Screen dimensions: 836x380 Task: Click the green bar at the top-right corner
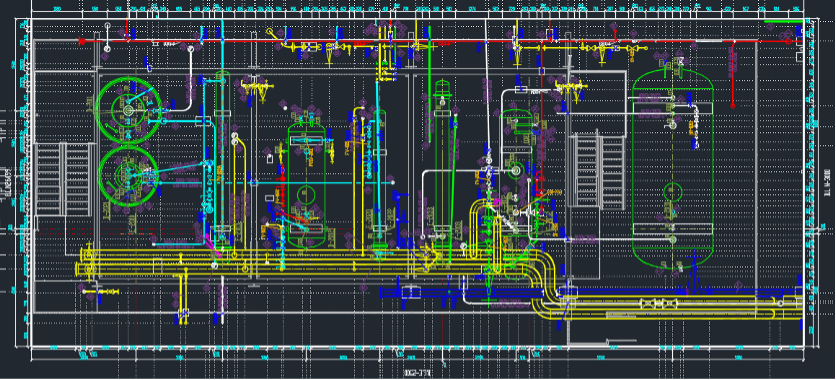[783, 22]
